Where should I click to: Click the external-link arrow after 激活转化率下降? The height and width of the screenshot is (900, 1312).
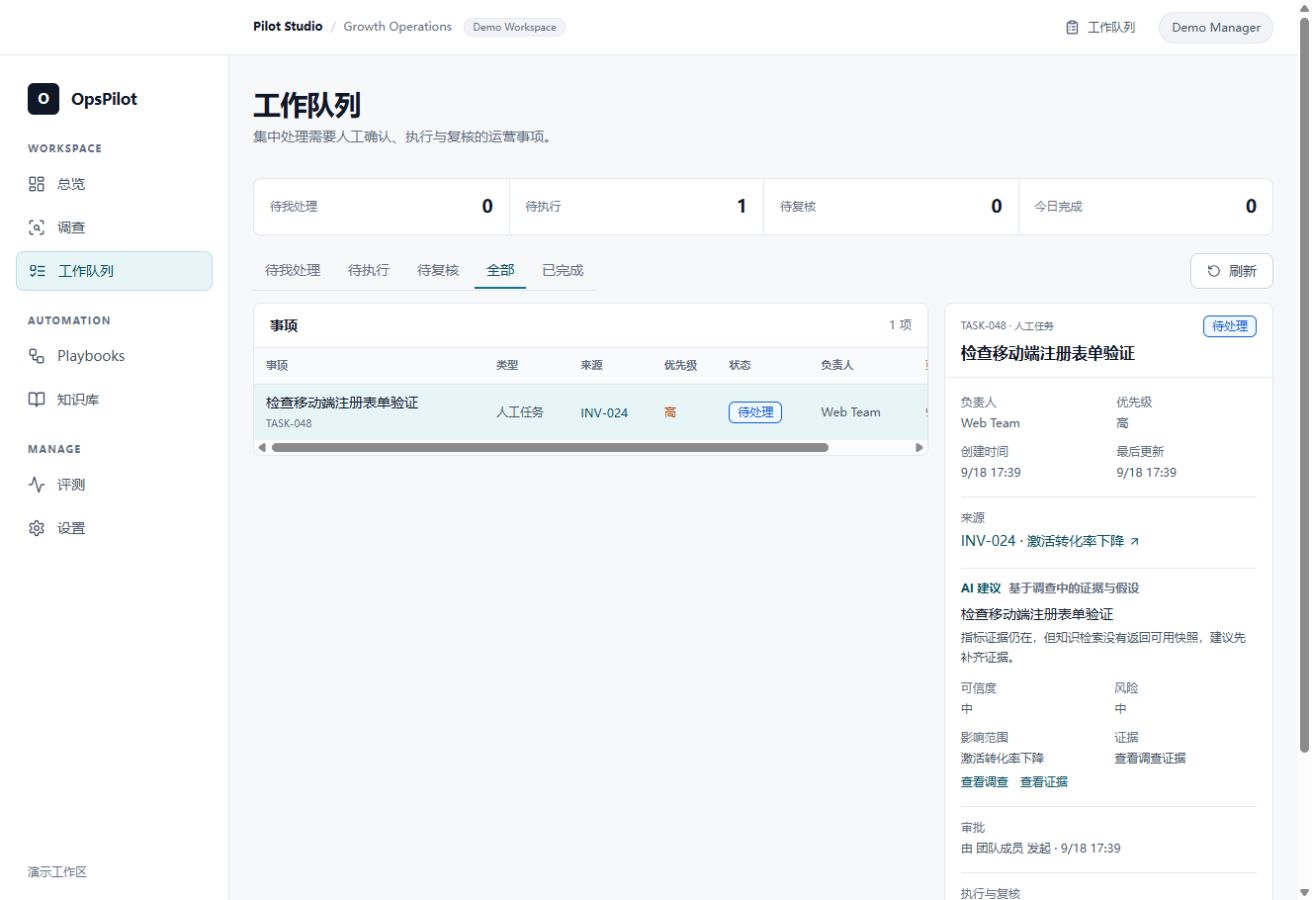tap(1135, 542)
